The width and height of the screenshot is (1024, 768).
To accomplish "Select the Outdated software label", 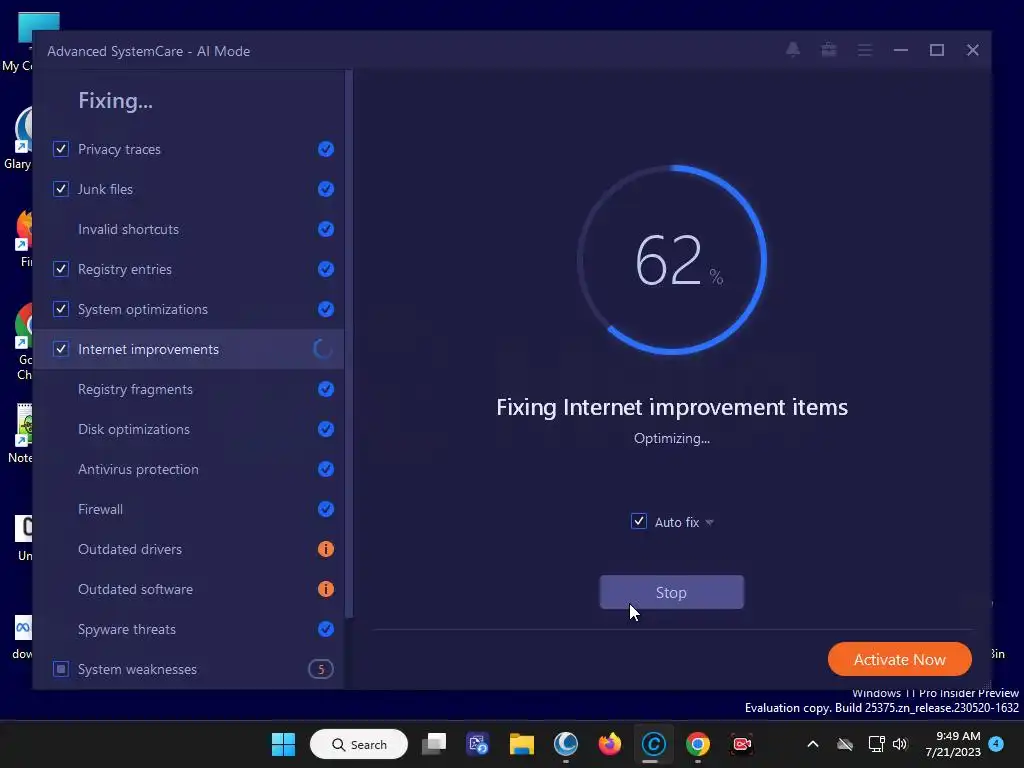I will (x=135, y=589).
